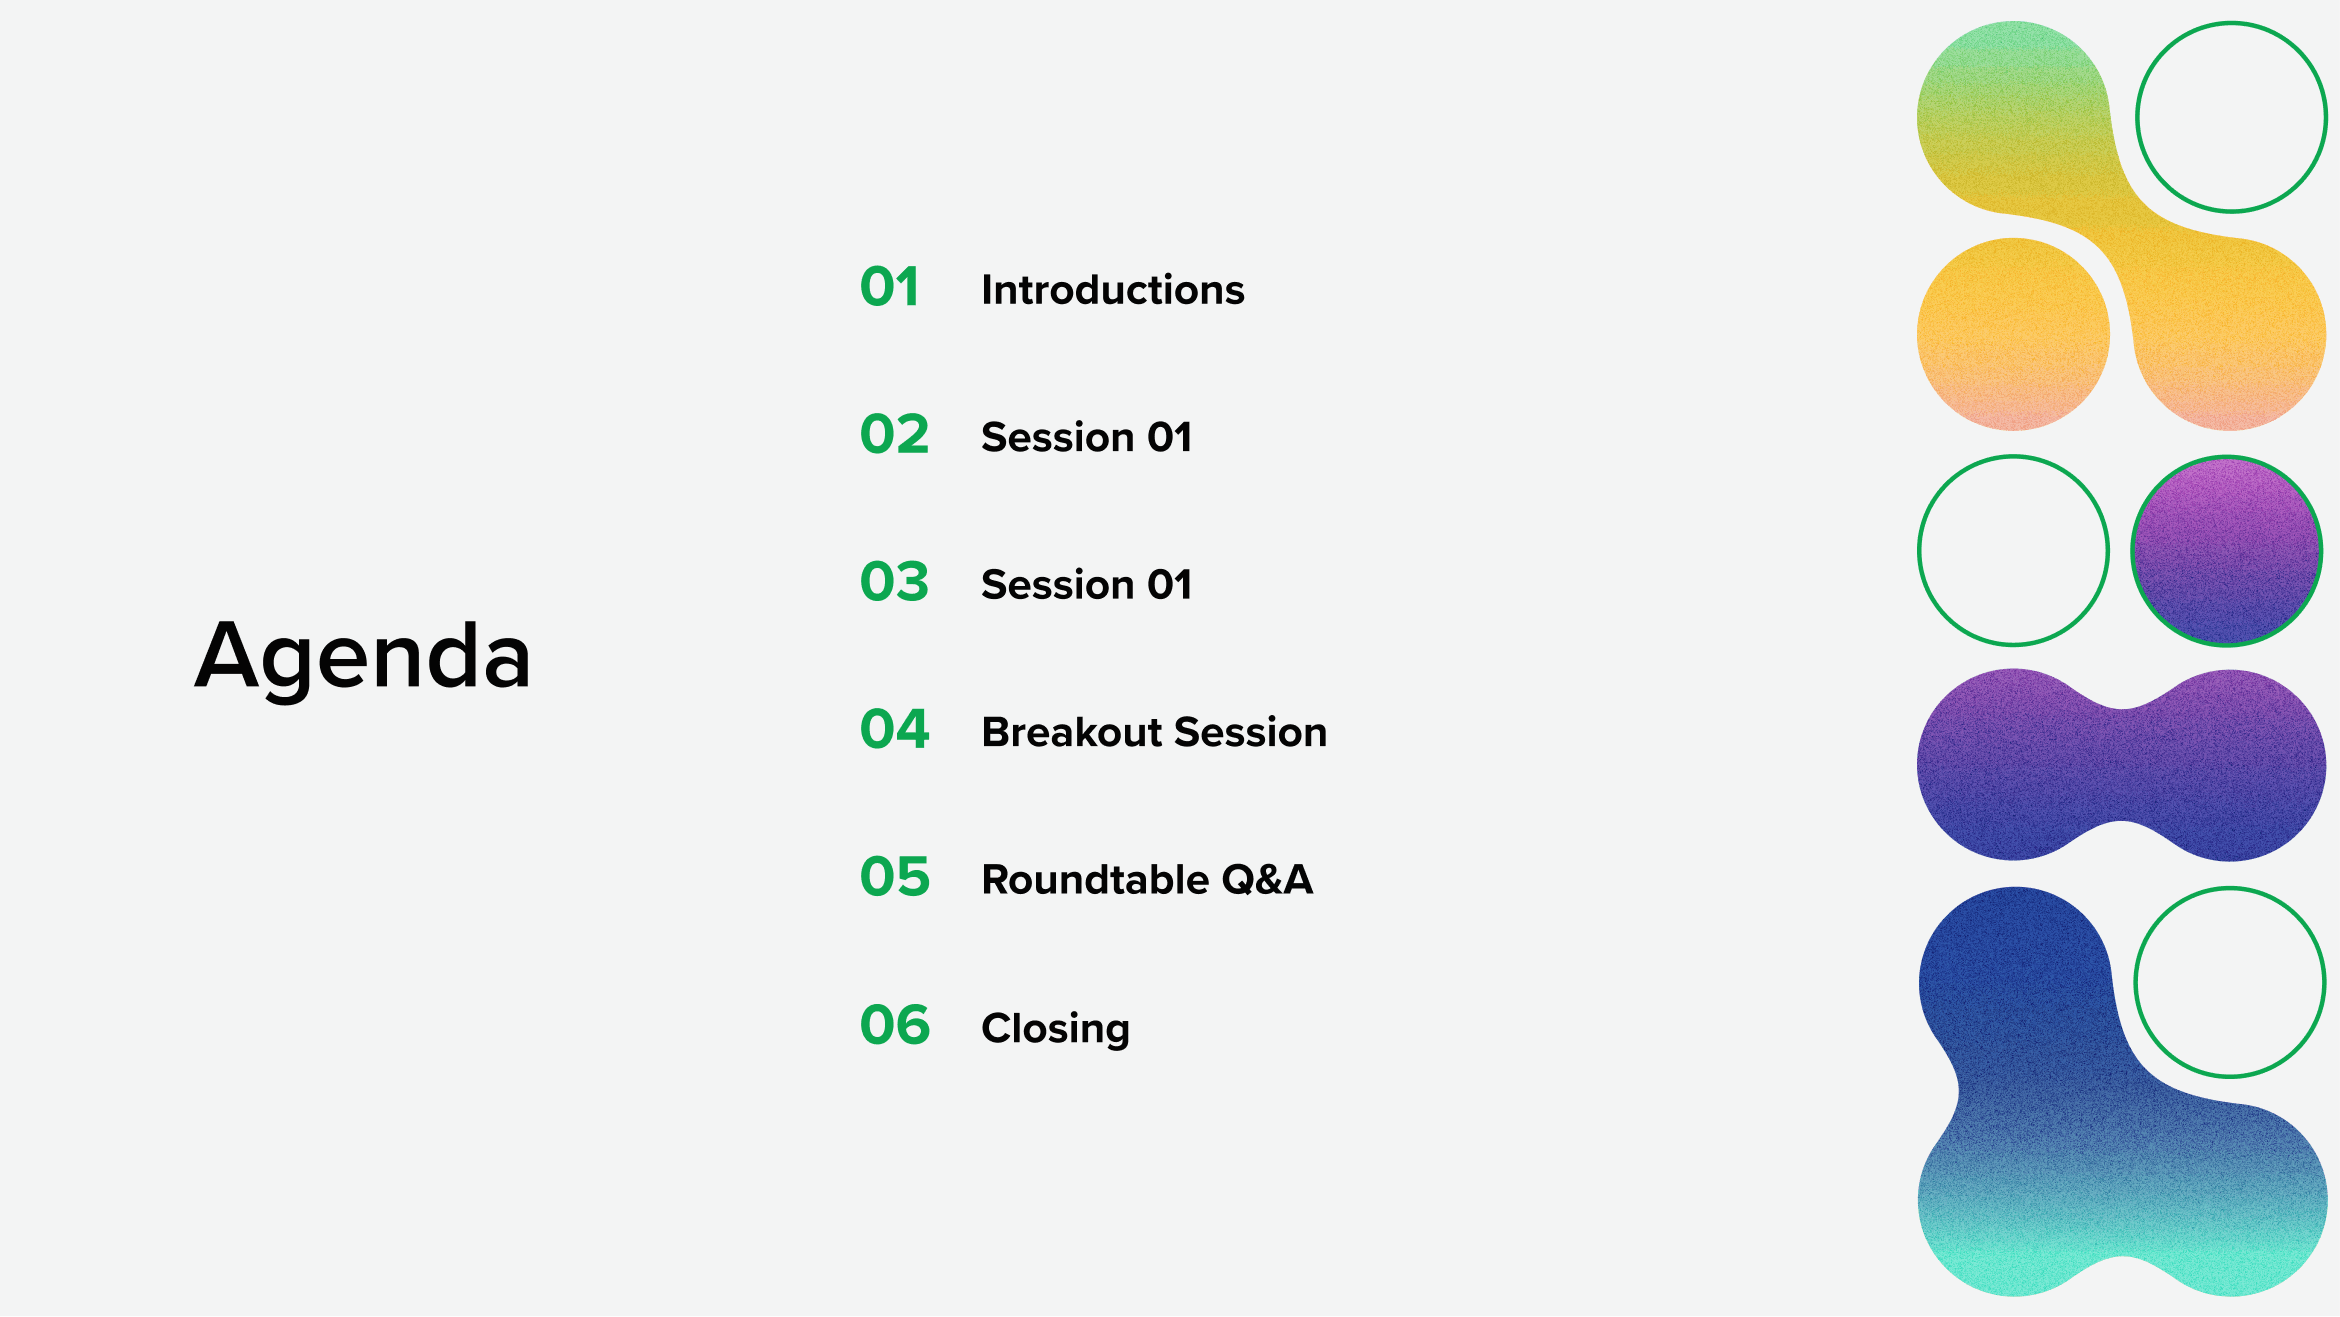Select the Roundtable Q&A item

point(1147,879)
